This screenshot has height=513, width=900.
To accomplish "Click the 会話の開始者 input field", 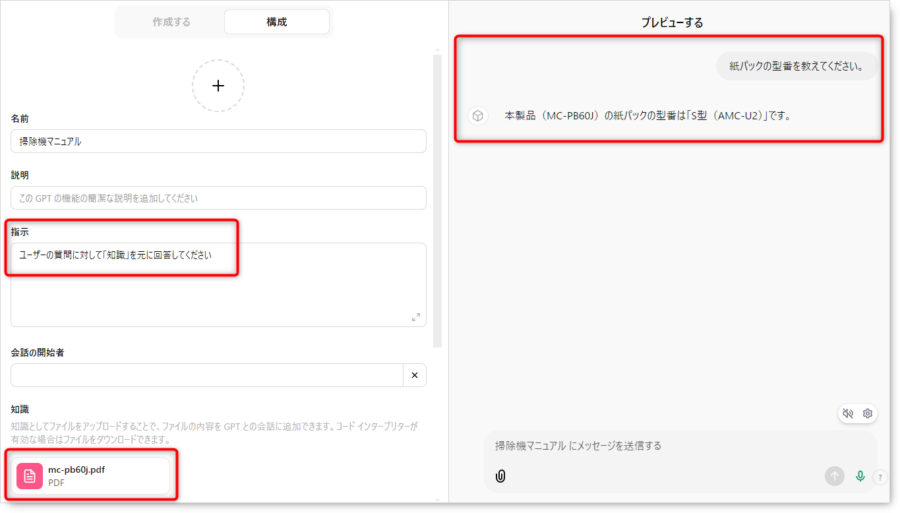I will [x=205, y=375].
